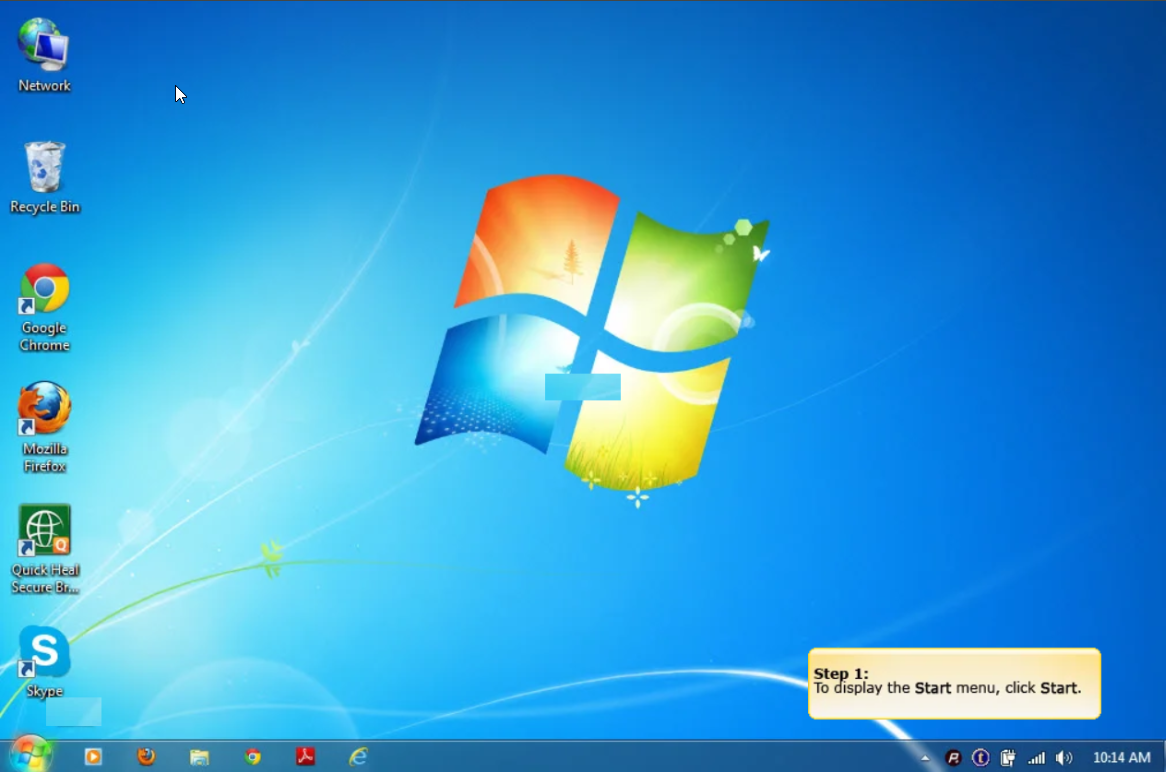The width and height of the screenshot is (1166, 772).
Task: Open the speaker volume control
Action: tap(1064, 758)
